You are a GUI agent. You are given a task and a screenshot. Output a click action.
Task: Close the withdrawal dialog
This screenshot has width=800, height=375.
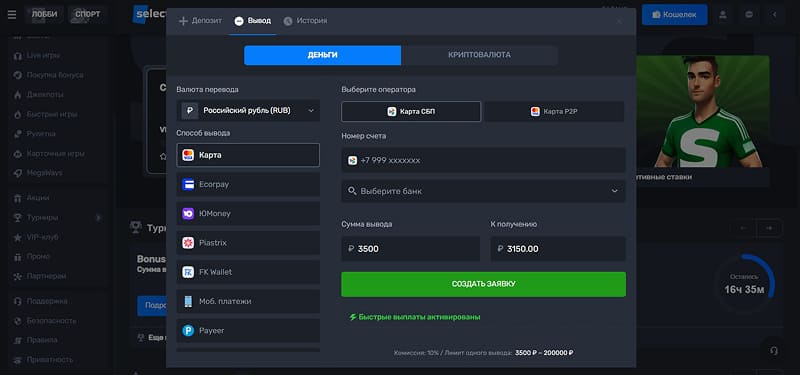point(619,21)
